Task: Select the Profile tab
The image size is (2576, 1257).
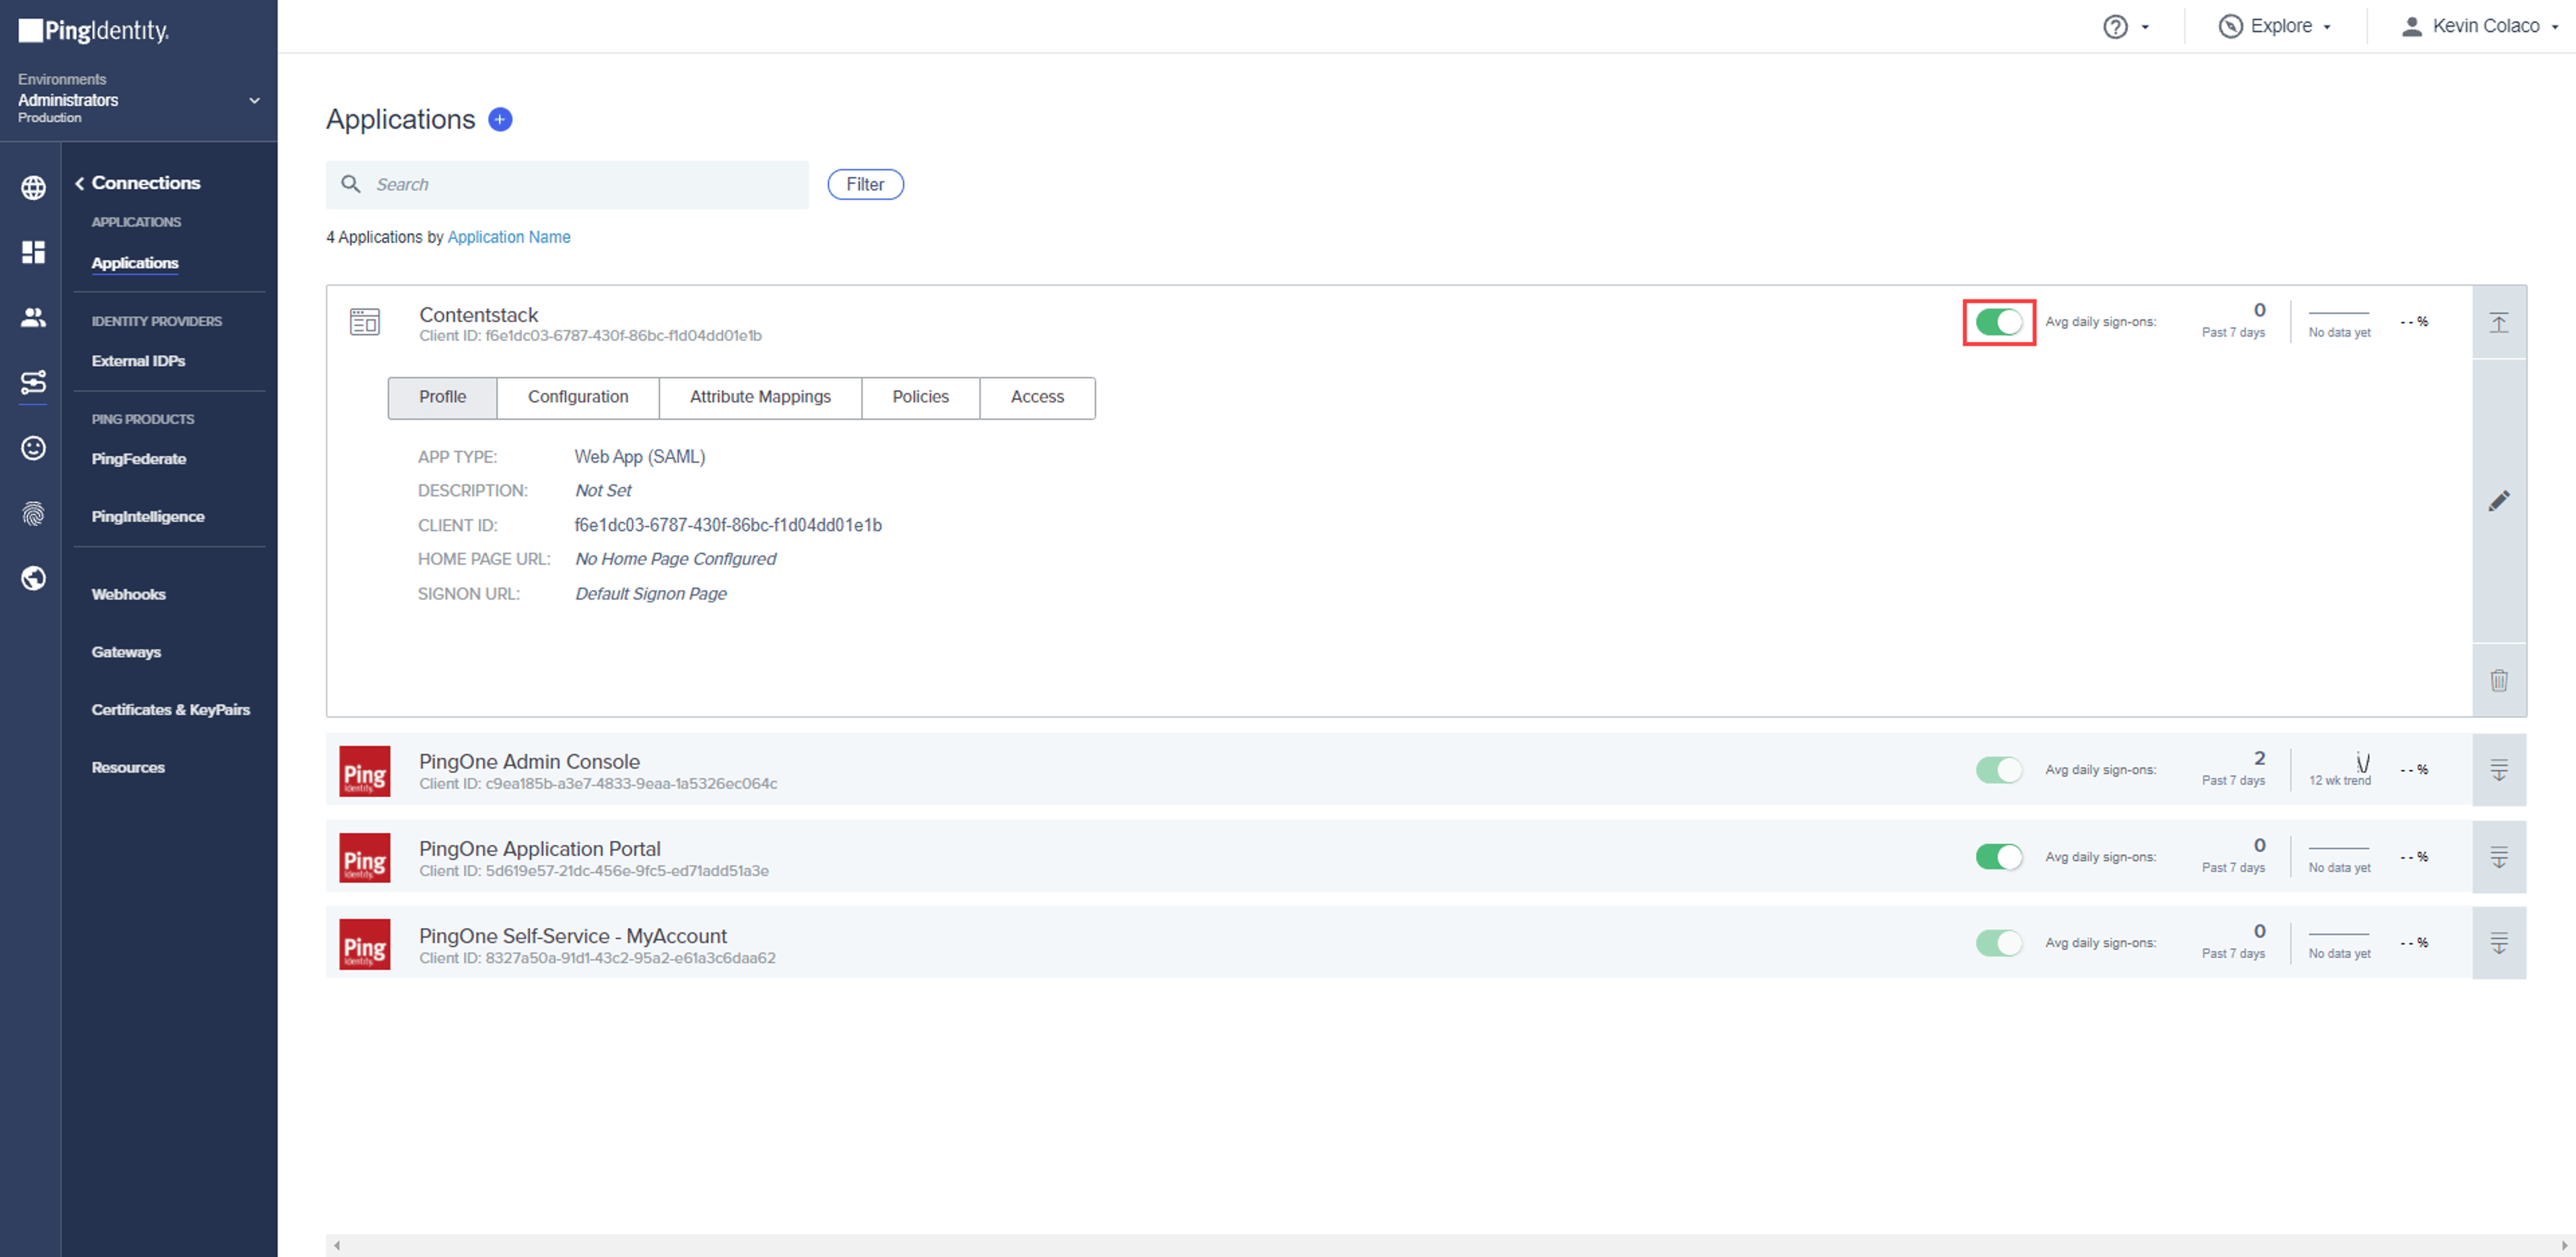Action: click(x=442, y=398)
